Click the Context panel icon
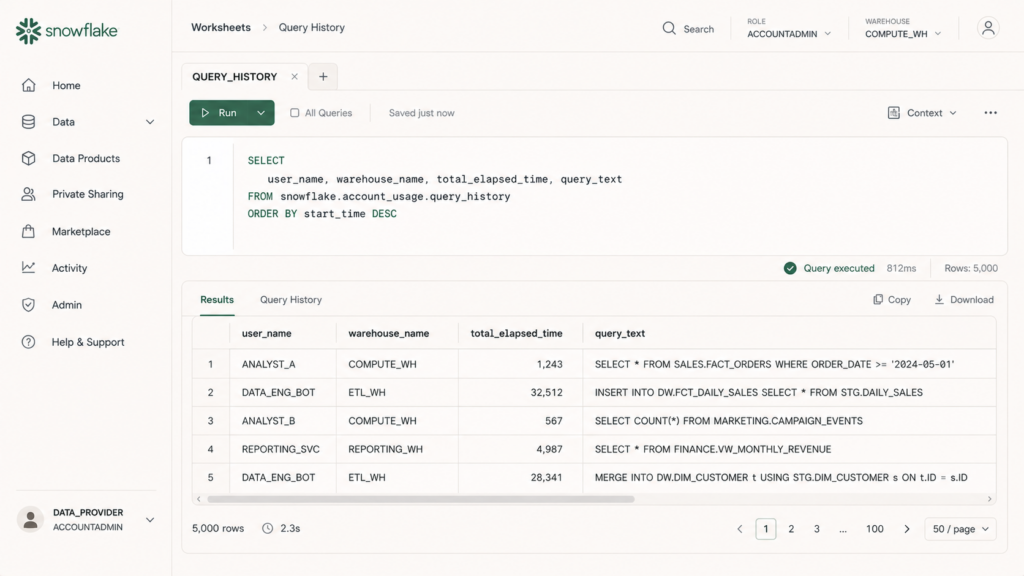 click(x=894, y=113)
